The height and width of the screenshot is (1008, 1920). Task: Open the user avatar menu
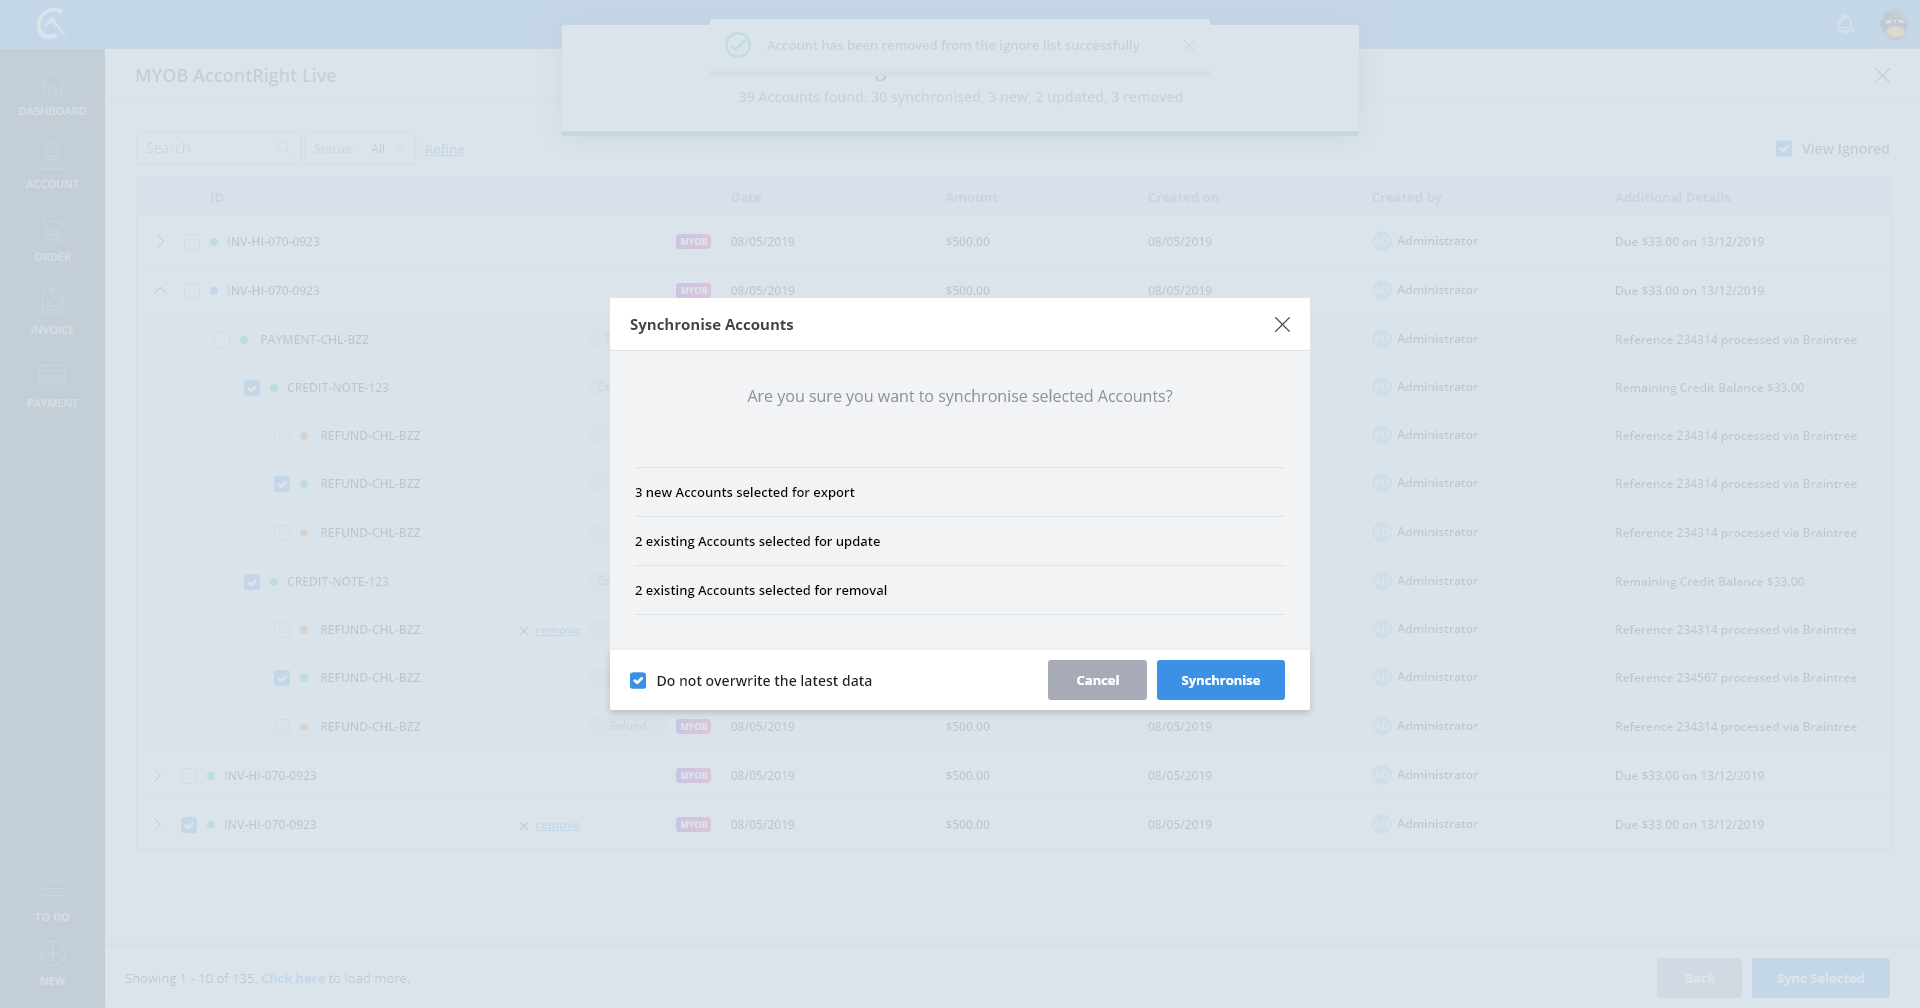1894,24
